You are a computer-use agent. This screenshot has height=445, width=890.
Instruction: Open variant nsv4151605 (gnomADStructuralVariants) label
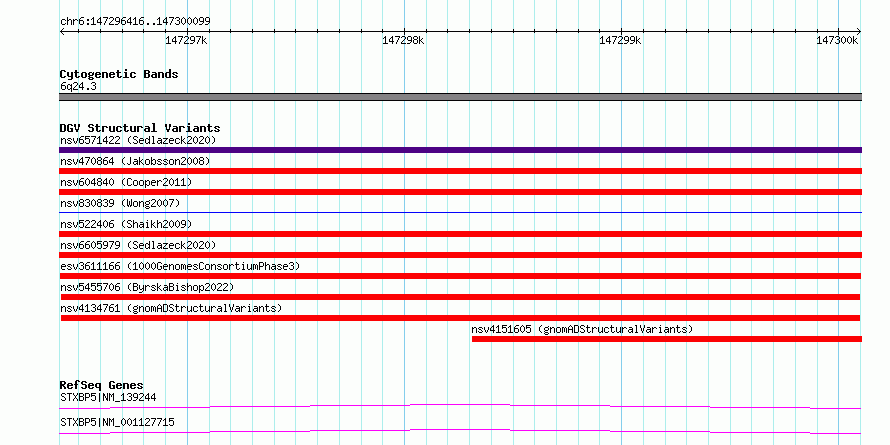click(582, 329)
